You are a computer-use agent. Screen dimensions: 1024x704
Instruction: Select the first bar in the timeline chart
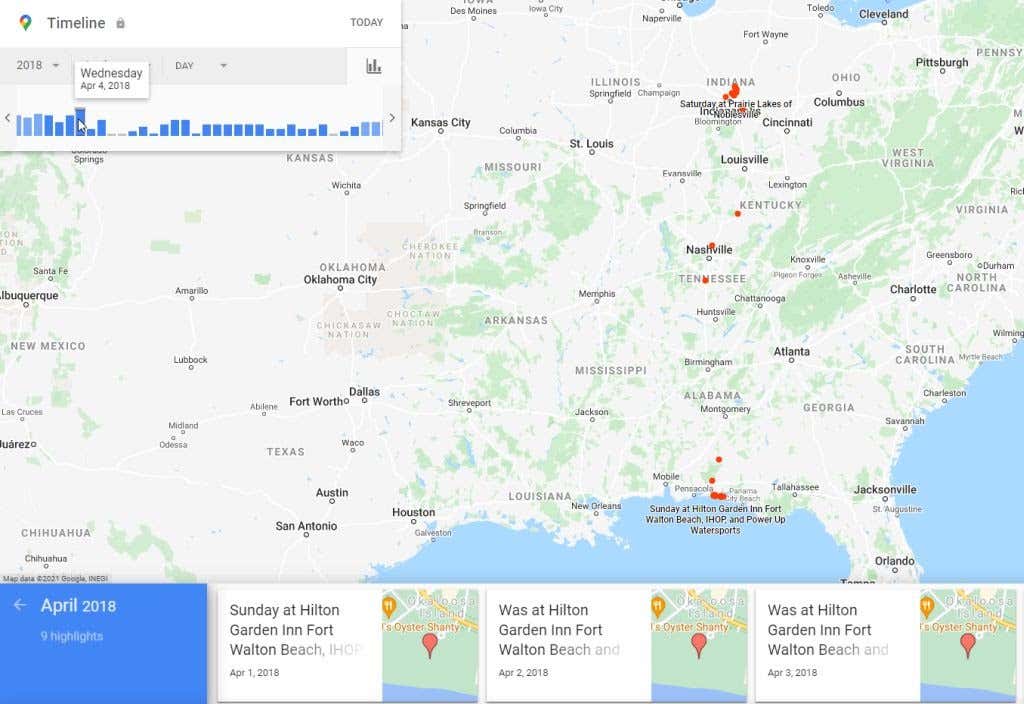[x=19, y=125]
